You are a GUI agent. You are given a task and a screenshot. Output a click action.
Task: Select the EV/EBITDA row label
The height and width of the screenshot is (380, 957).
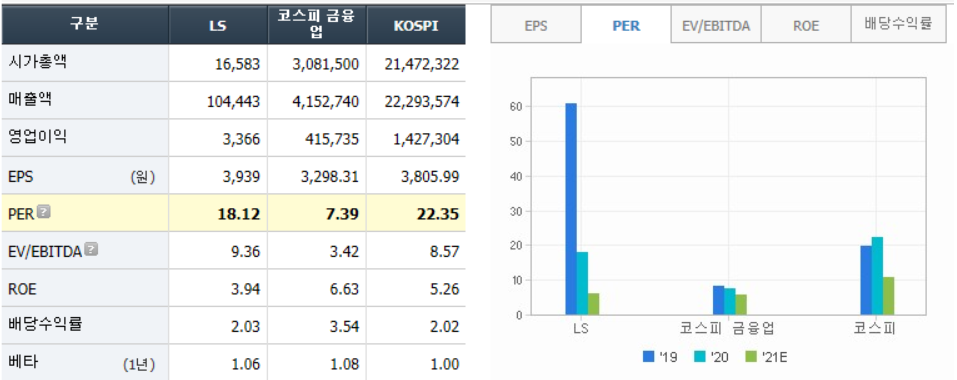click(x=45, y=251)
